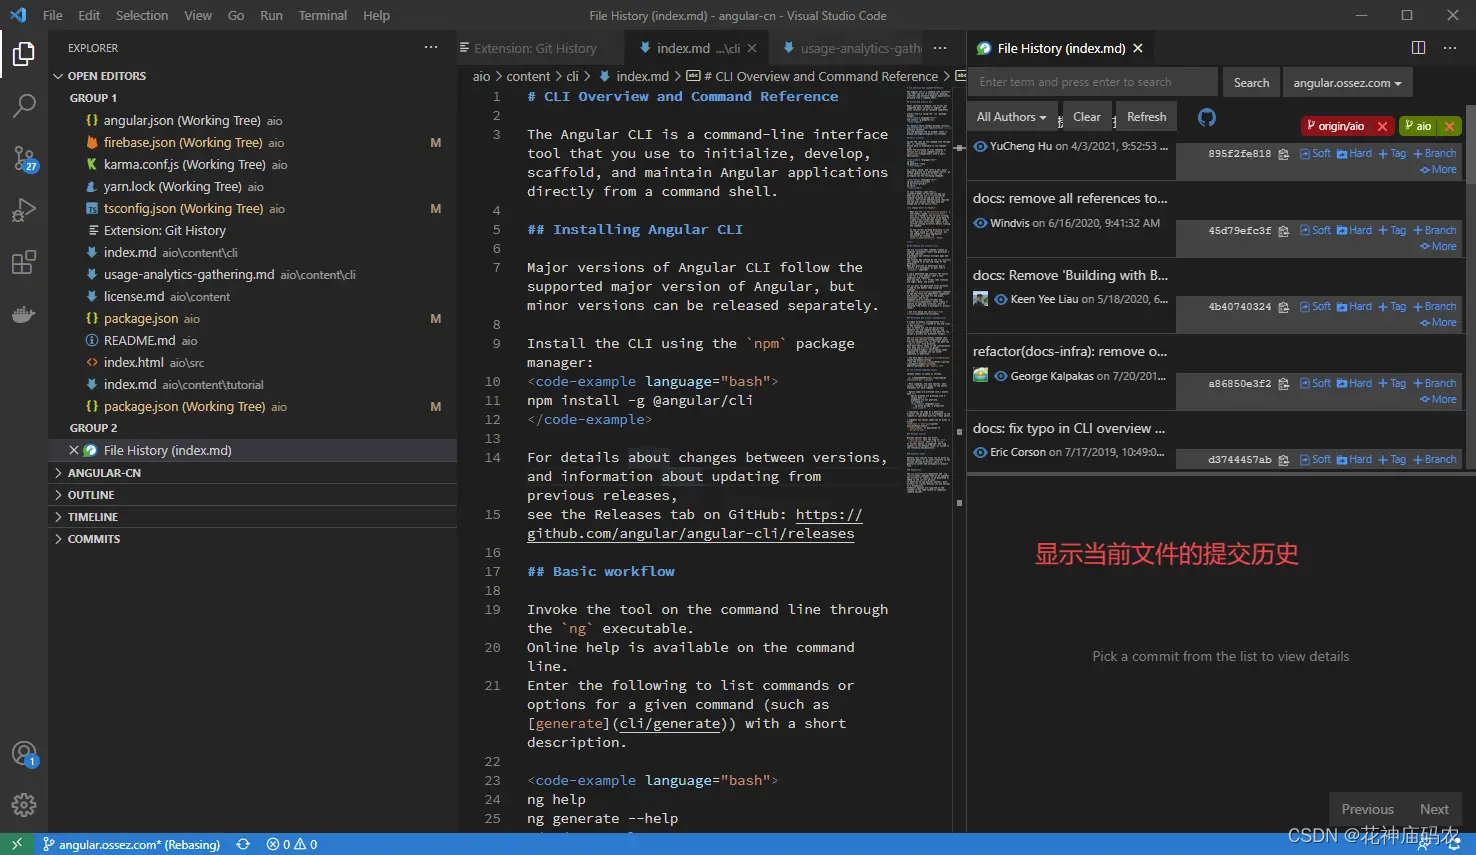Screen dimensions: 1476x855
Task: Open the All Authors dropdown
Action: (1011, 117)
